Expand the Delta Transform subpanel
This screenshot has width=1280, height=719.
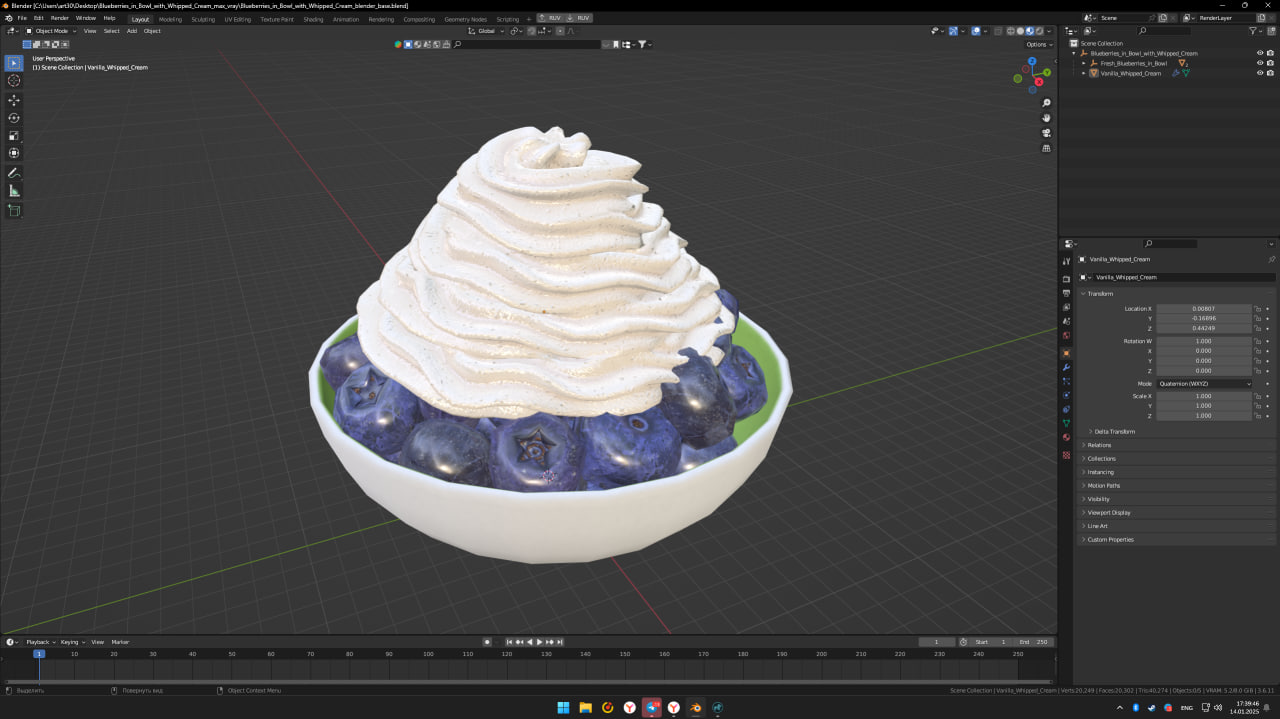1114,431
